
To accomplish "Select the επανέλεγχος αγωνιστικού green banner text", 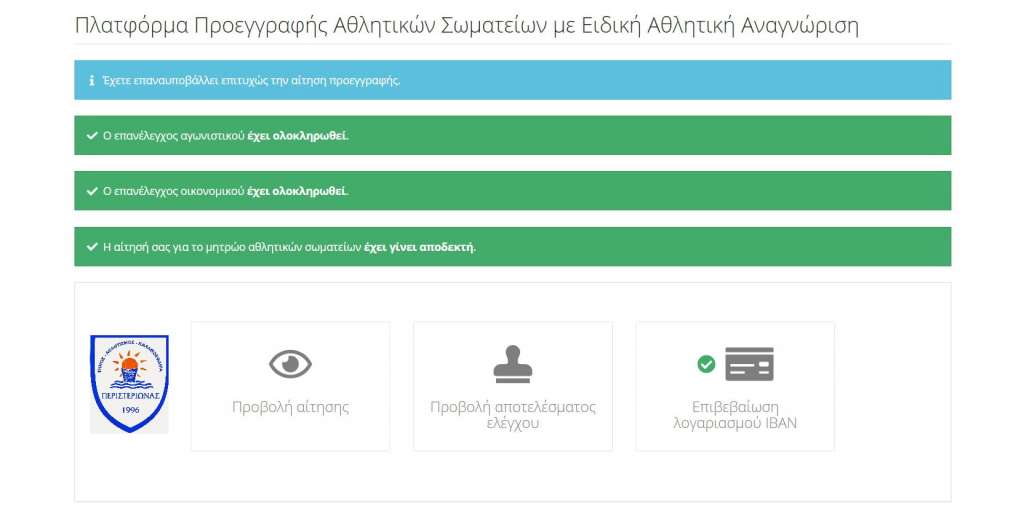I will 174,135.
